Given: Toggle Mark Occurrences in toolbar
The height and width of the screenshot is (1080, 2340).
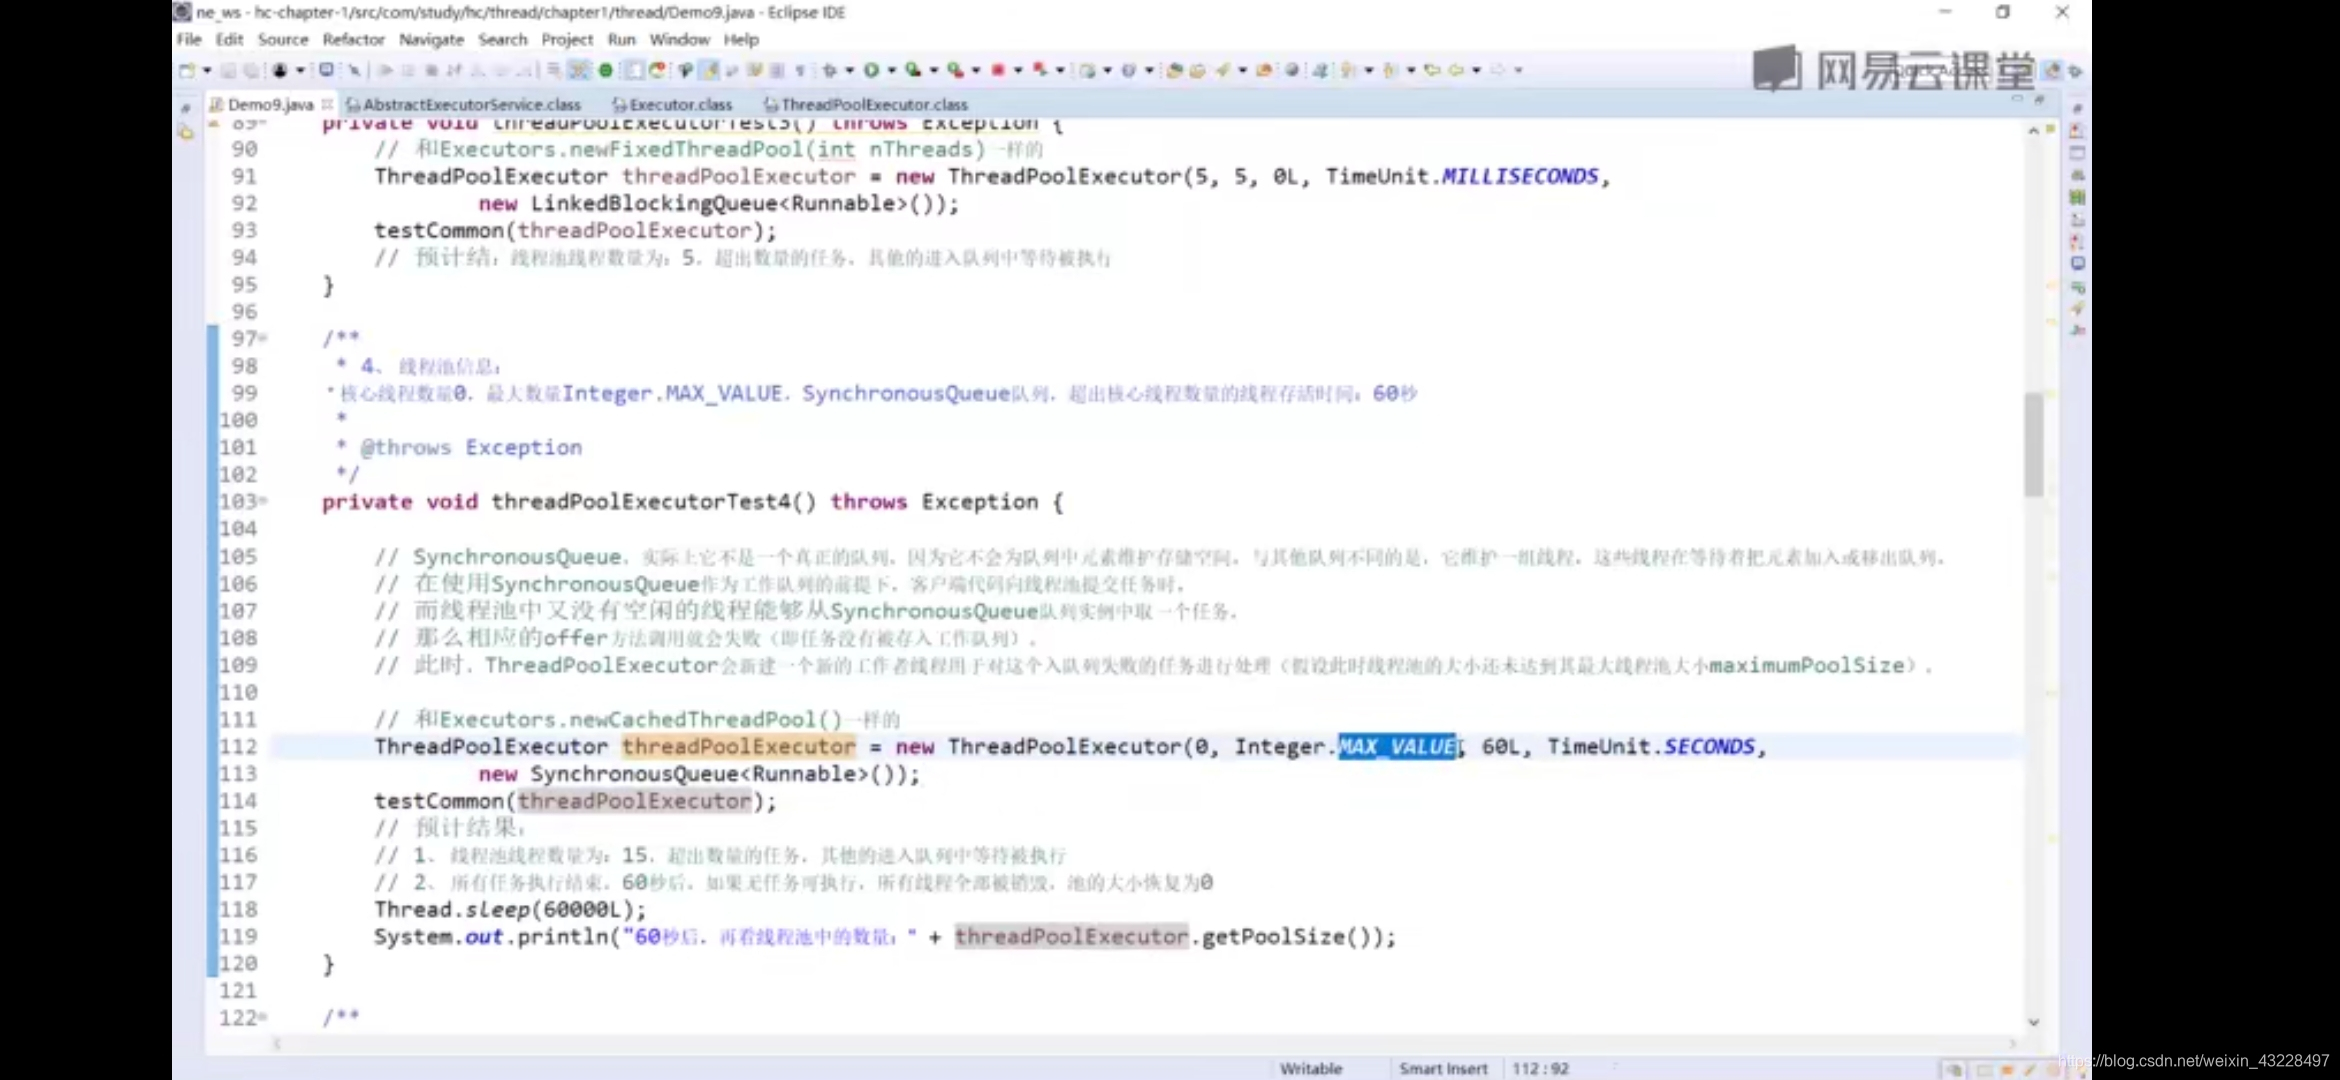Looking at the screenshot, I should [709, 70].
